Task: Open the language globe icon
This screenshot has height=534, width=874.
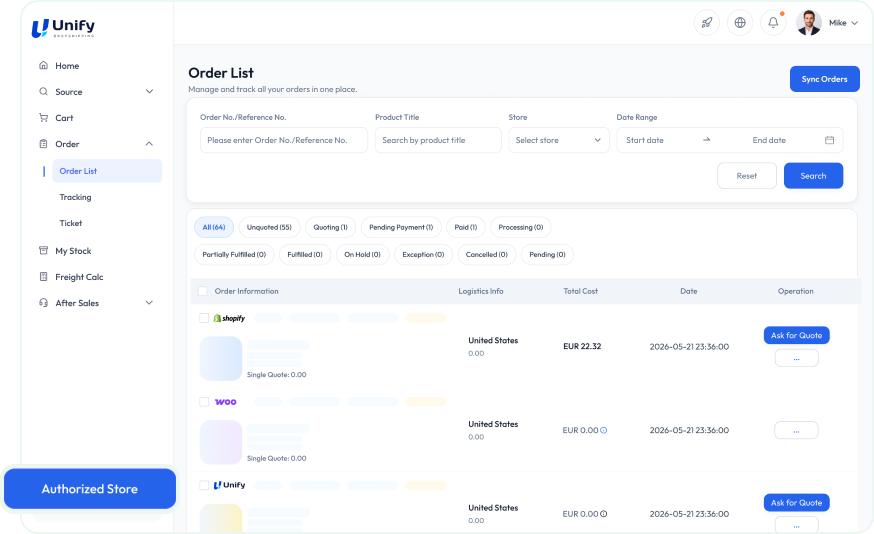Action: point(740,23)
